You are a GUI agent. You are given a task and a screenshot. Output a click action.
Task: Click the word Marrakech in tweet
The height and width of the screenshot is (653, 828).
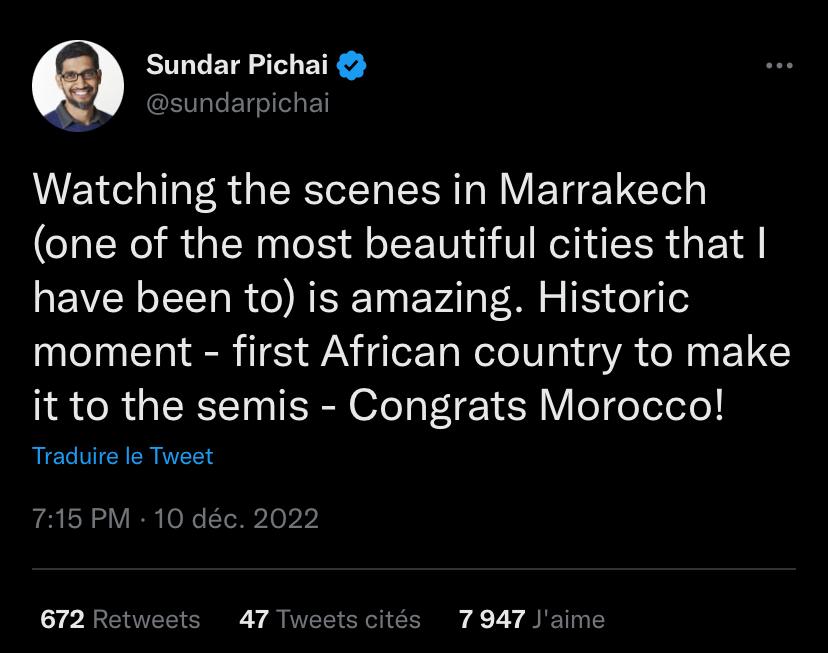point(603,189)
